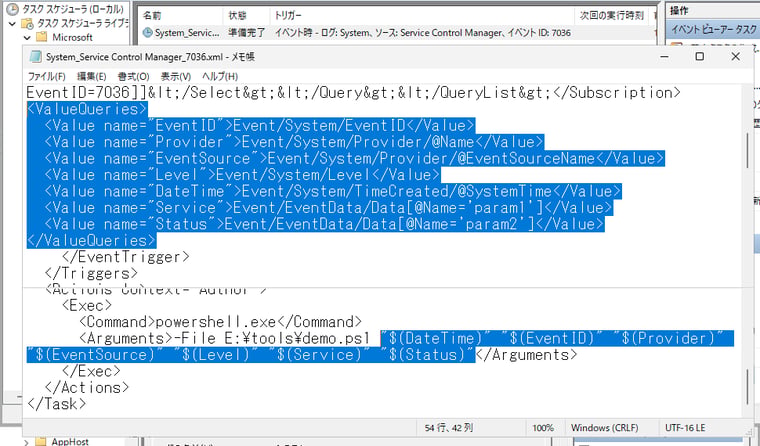Click the </ValueQueries> closing tag
The height and width of the screenshot is (446, 760).
(x=91, y=241)
